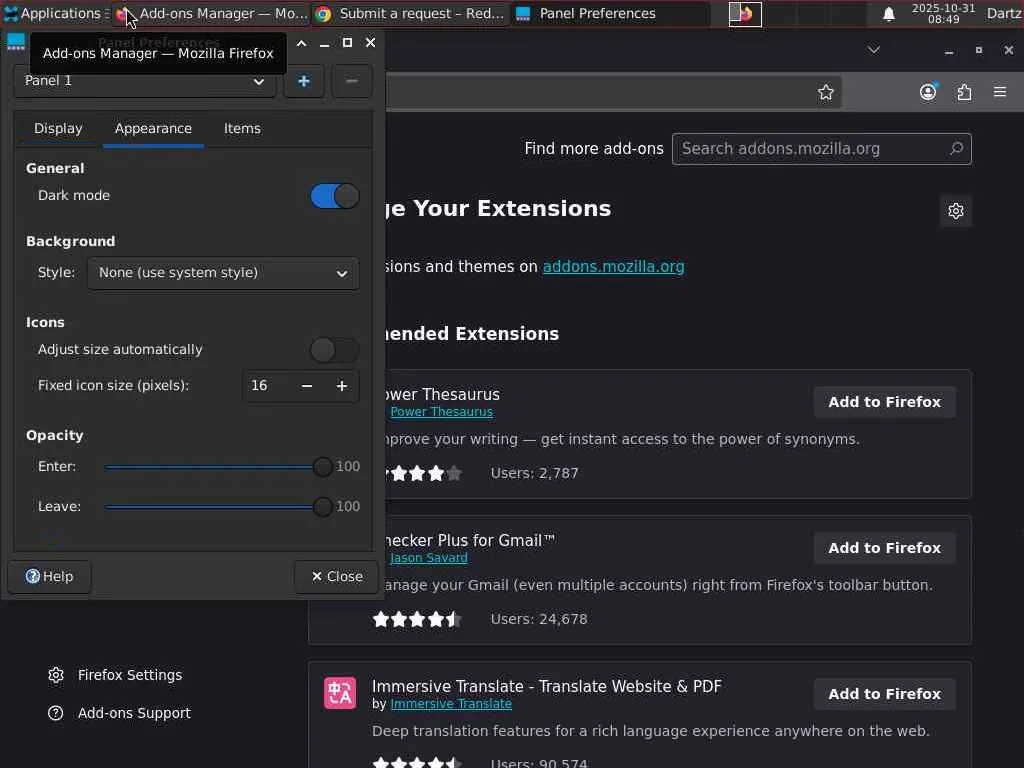Enable Adjust size automatically toggle
The image size is (1024, 768).
tap(334, 350)
